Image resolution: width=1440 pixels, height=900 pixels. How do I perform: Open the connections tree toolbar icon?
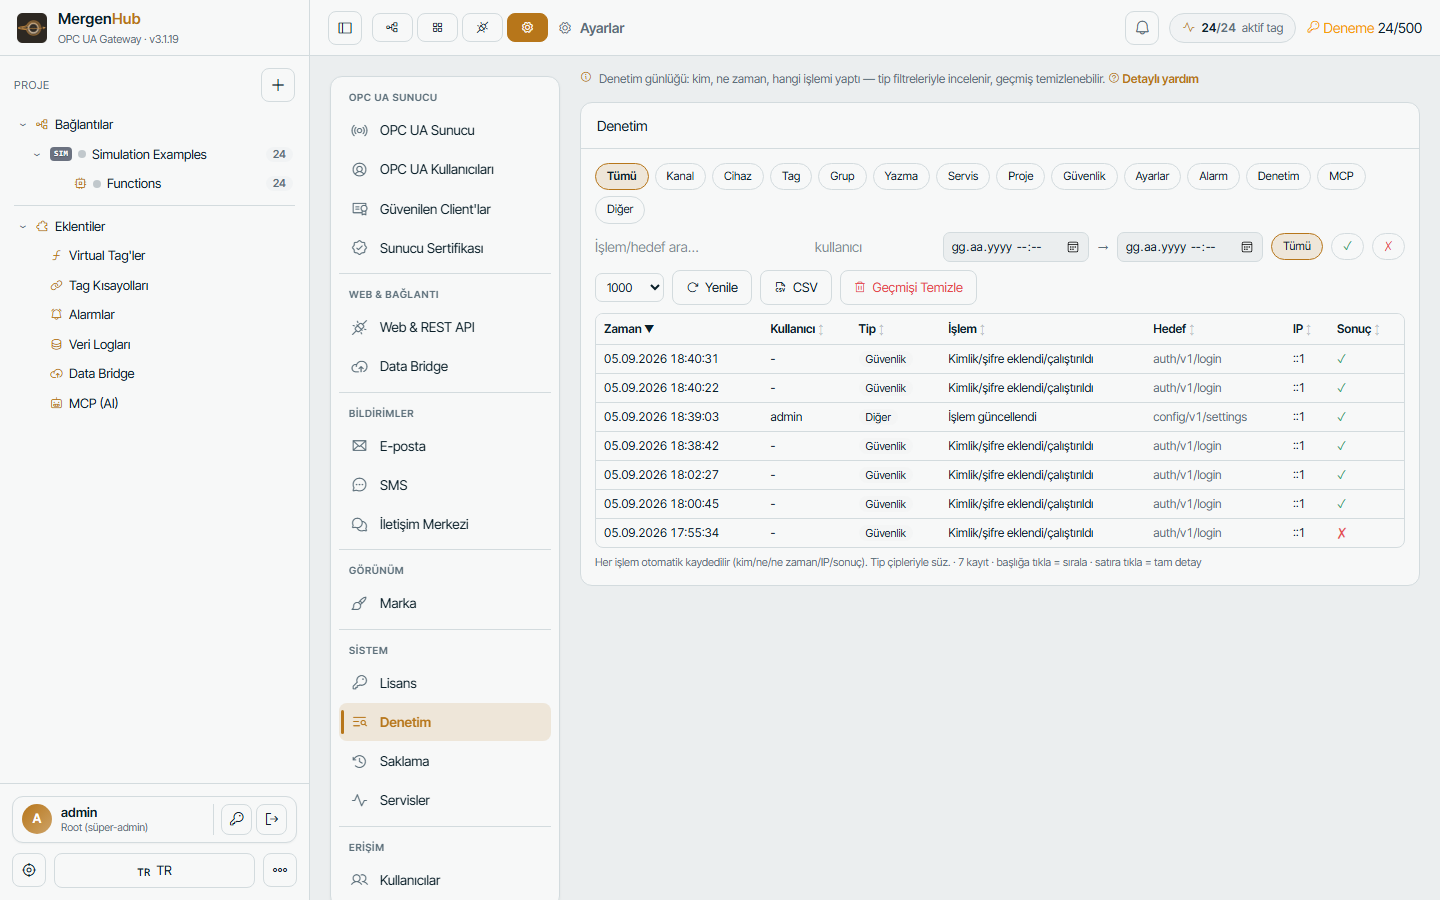click(x=392, y=28)
